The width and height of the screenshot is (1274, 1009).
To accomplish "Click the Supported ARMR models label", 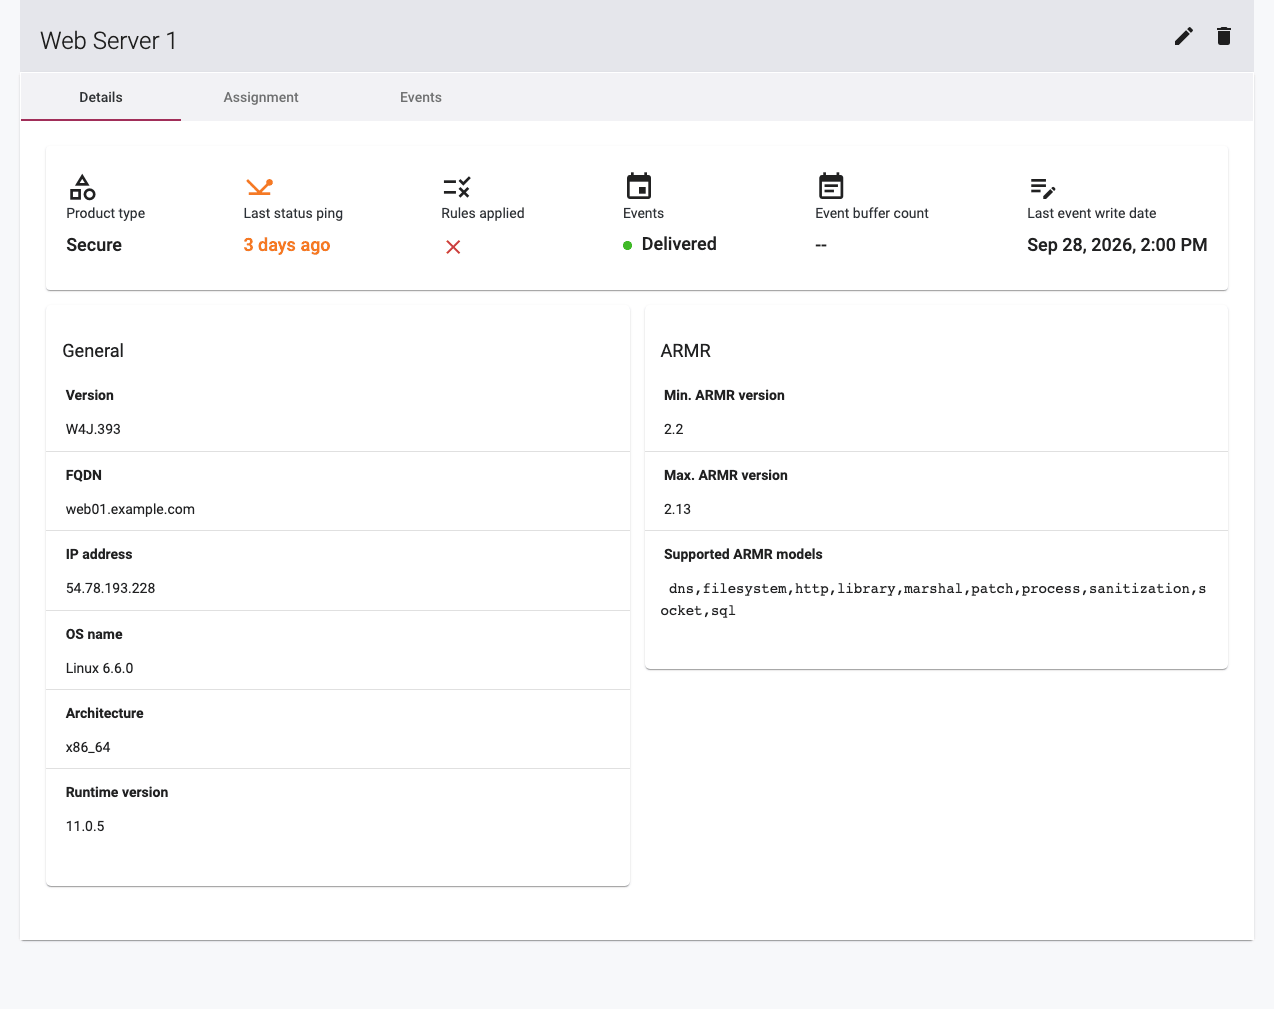I will click(x=743, y=554).
